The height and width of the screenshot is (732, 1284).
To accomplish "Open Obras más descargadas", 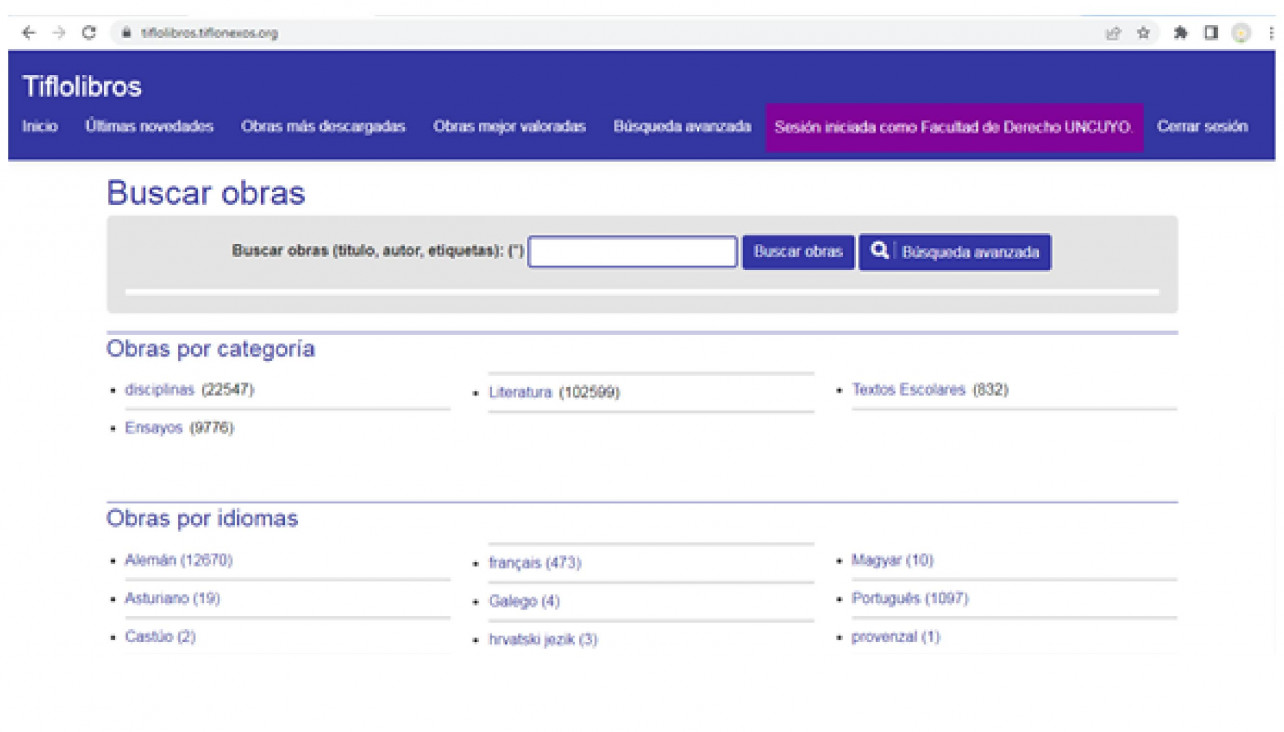I will [x=323, y=127].
